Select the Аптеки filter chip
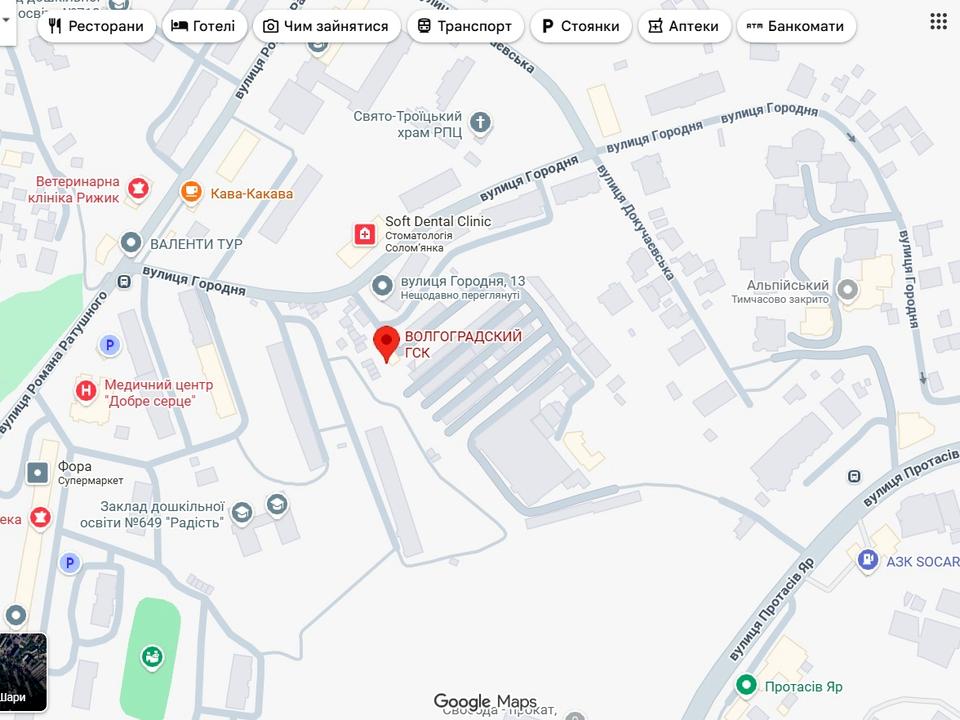 [x=684, y=26]
